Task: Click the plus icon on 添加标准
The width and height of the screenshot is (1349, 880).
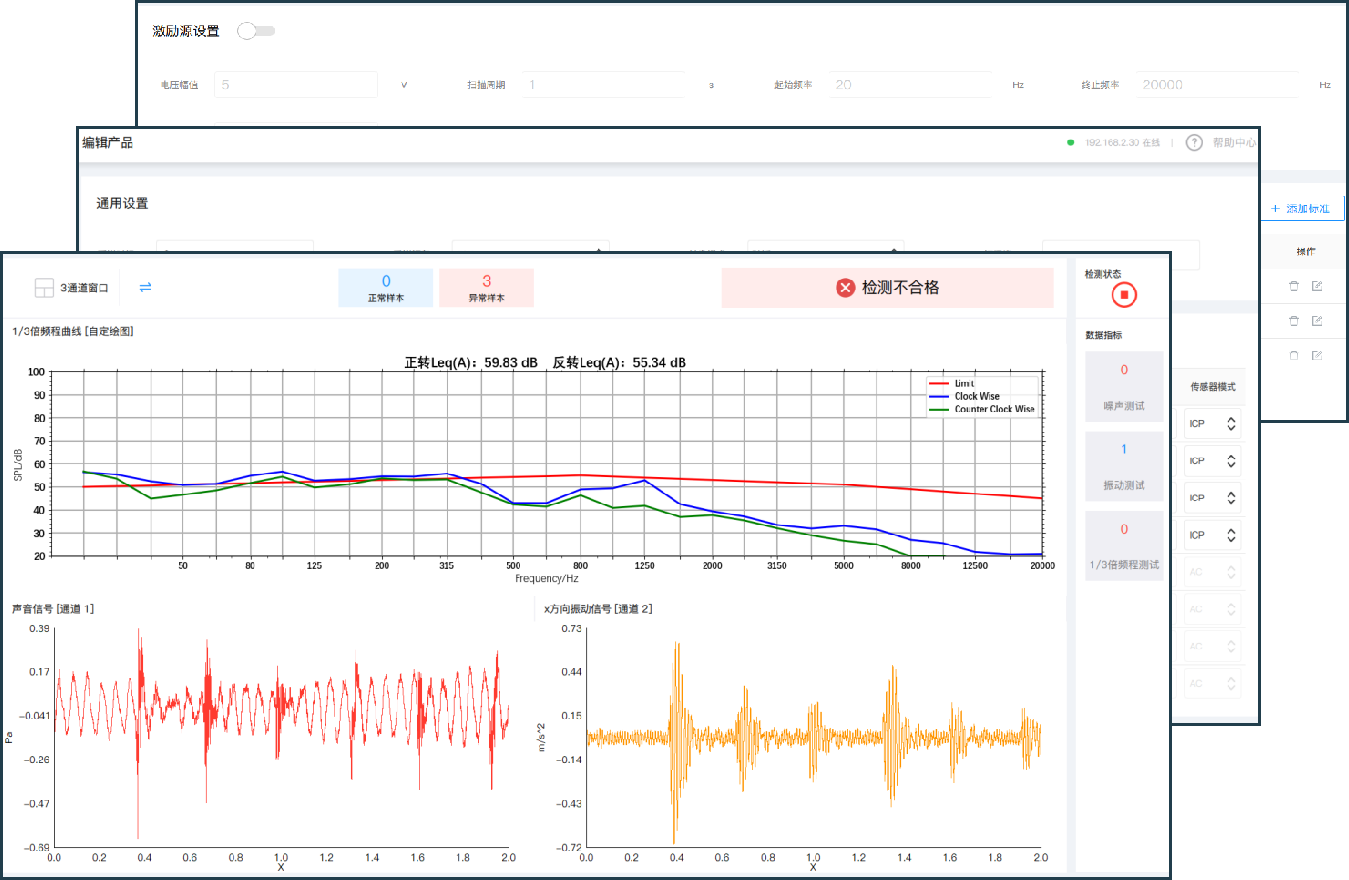Action: coord(1275,209)
